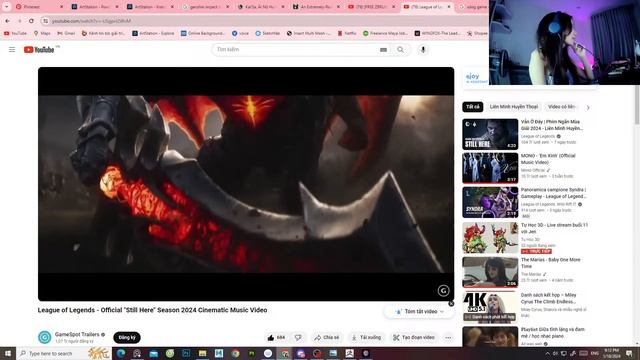
Task: Open 'Panoramica campione Syndra' video title
Action: (553, 193)
